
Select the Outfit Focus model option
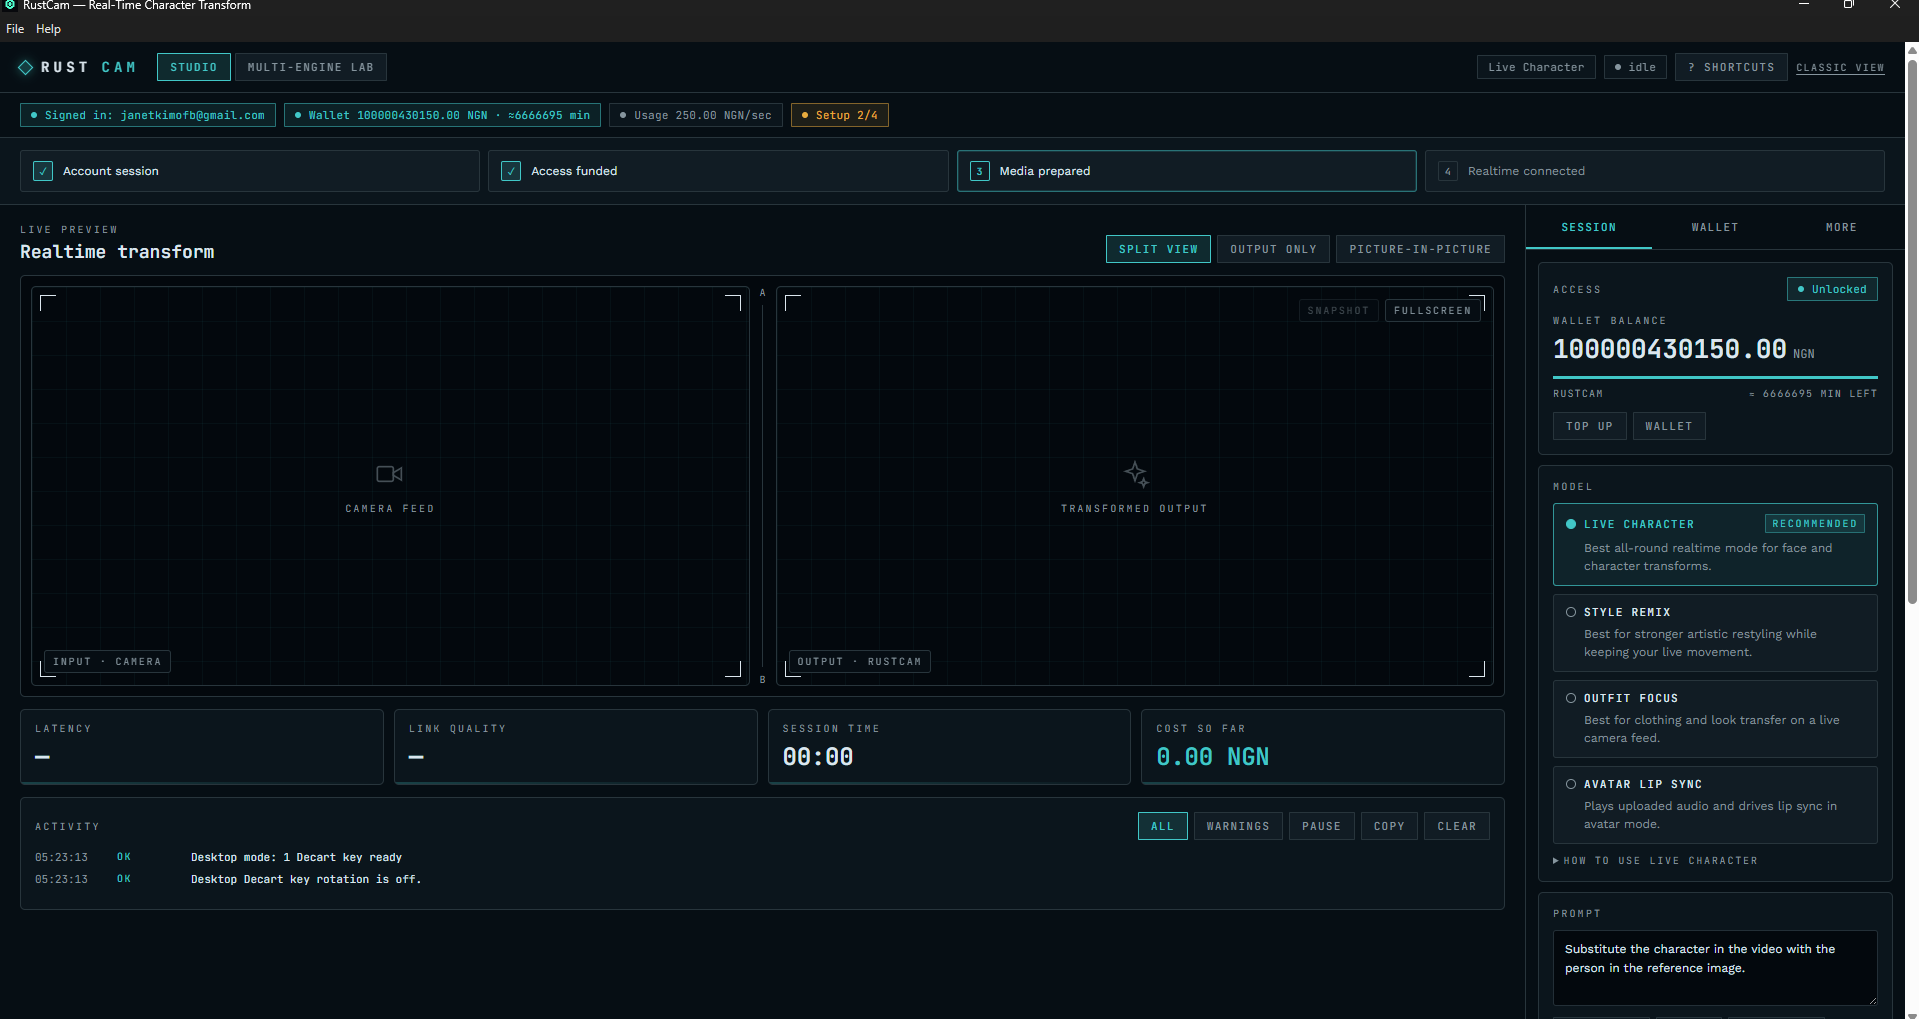pos(1714,719)
